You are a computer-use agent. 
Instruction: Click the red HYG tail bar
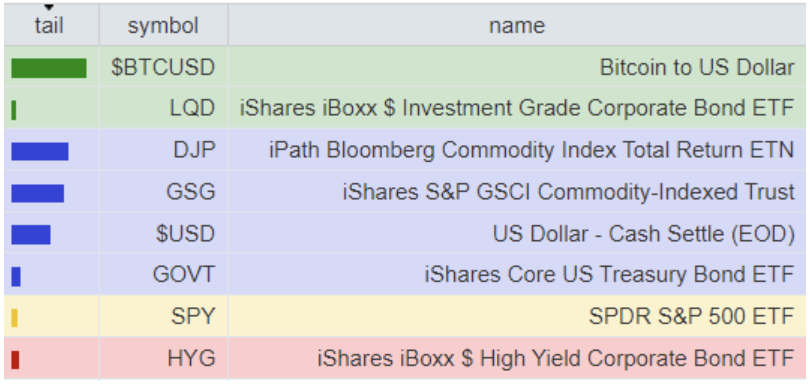click(x=15, y=360)
